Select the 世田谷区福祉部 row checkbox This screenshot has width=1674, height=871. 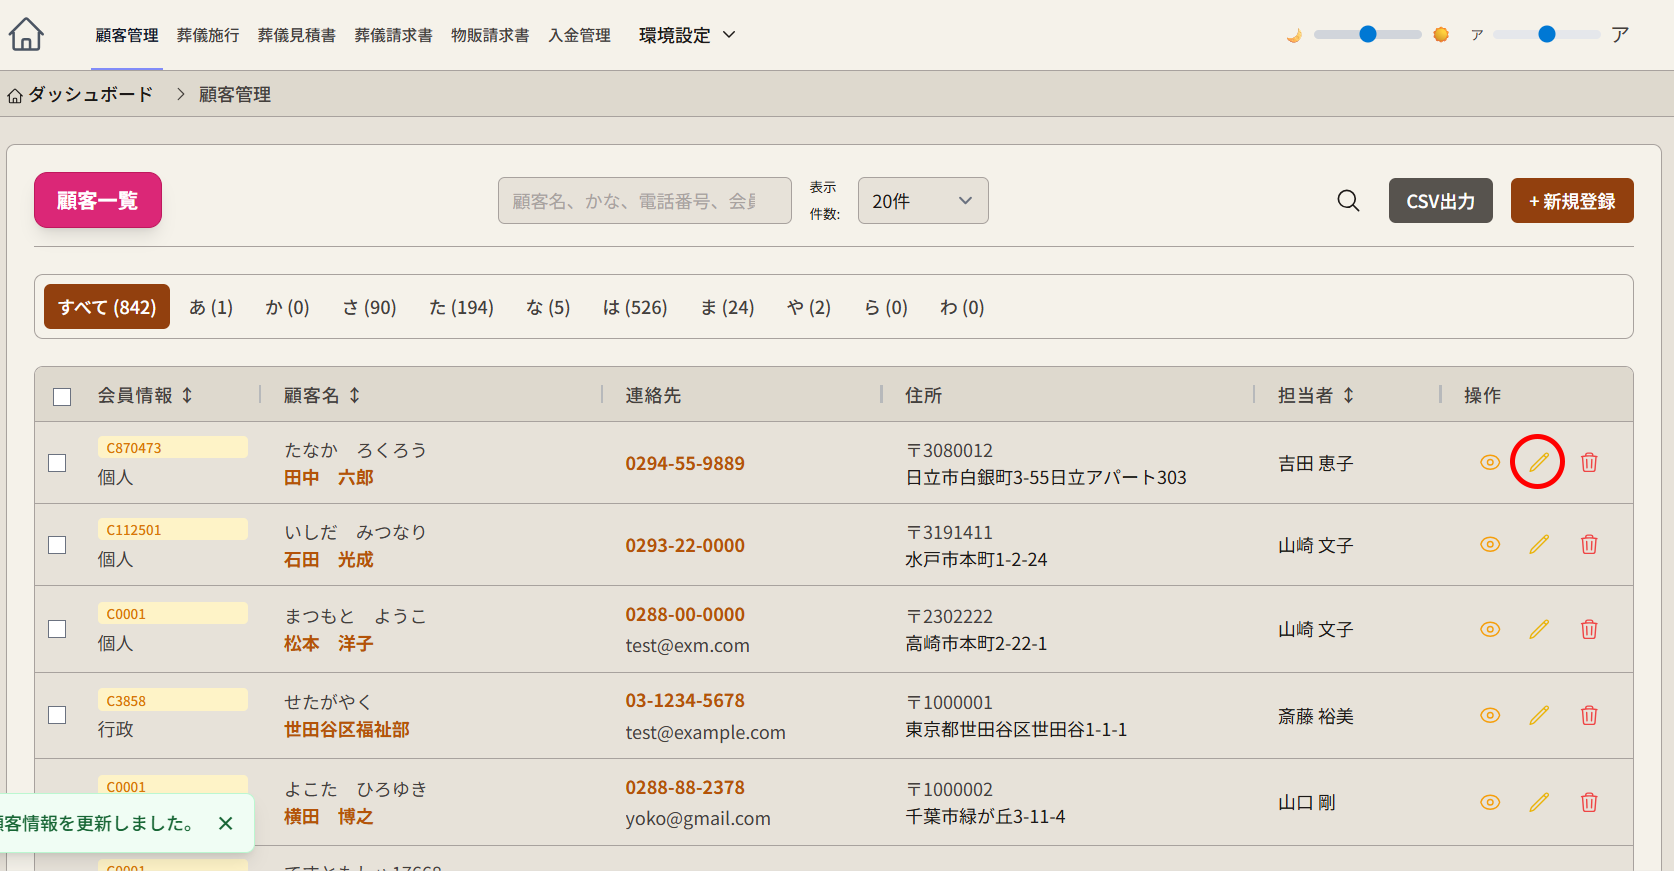(x=58, y=716)
